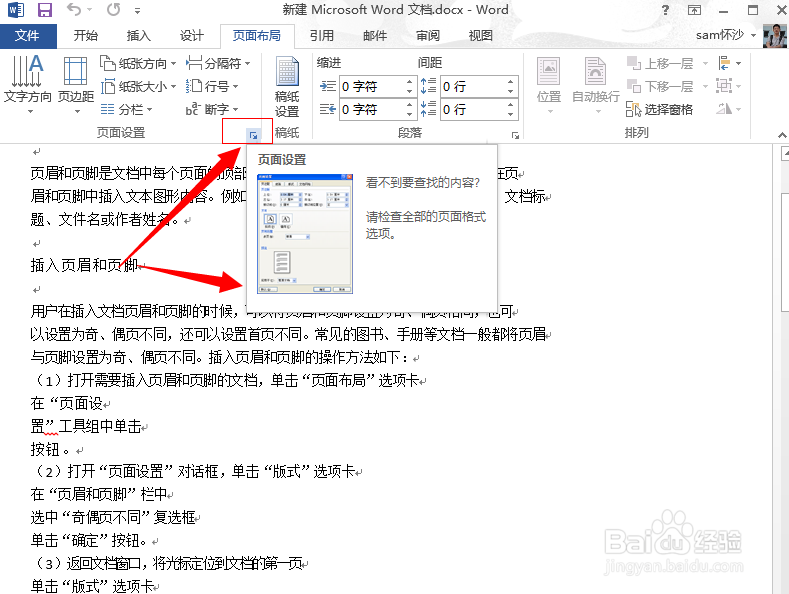Click the text line 插入页眉和页脚
This screenshot has height=594, width=789.
84,265
